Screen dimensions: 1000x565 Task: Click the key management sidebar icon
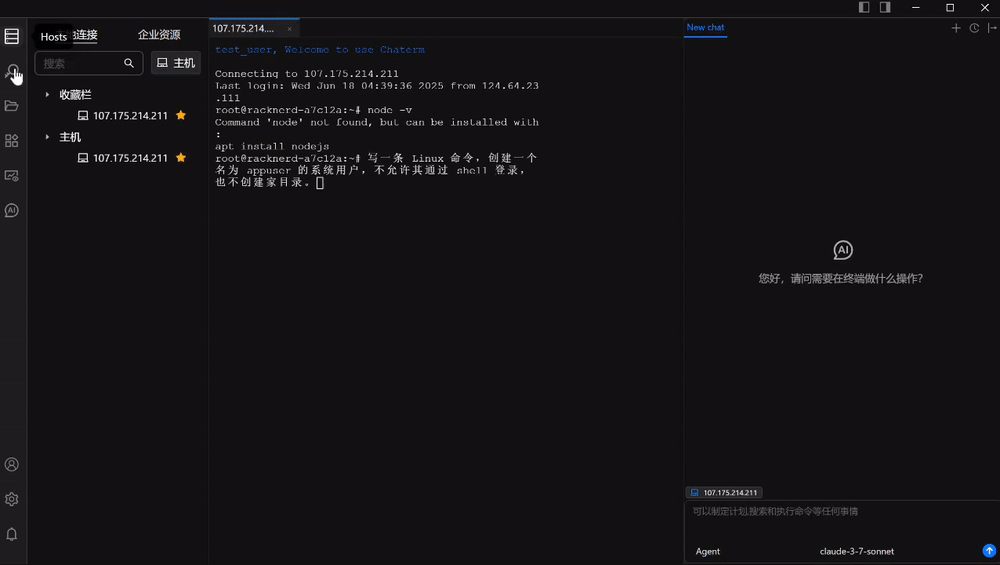point(11,71)
